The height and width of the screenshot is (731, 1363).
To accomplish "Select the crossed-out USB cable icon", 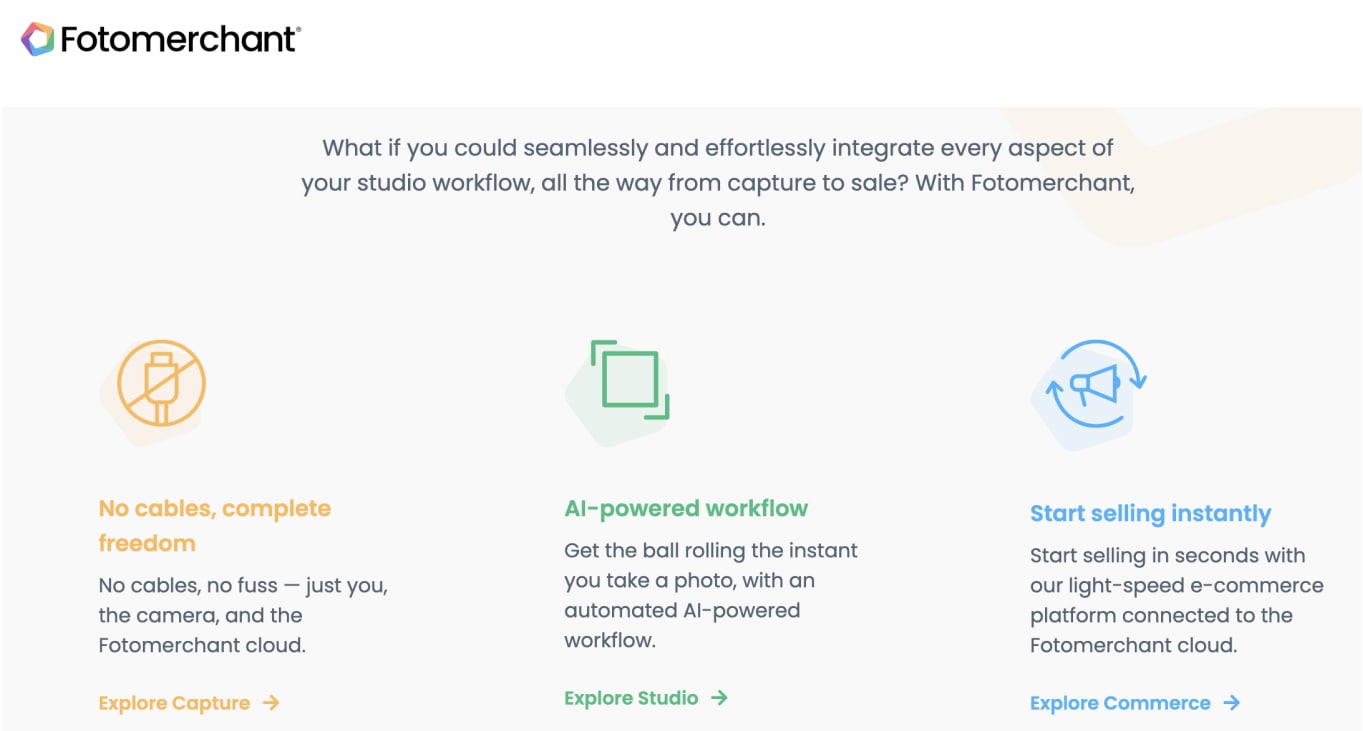I will tap(162, 382).
